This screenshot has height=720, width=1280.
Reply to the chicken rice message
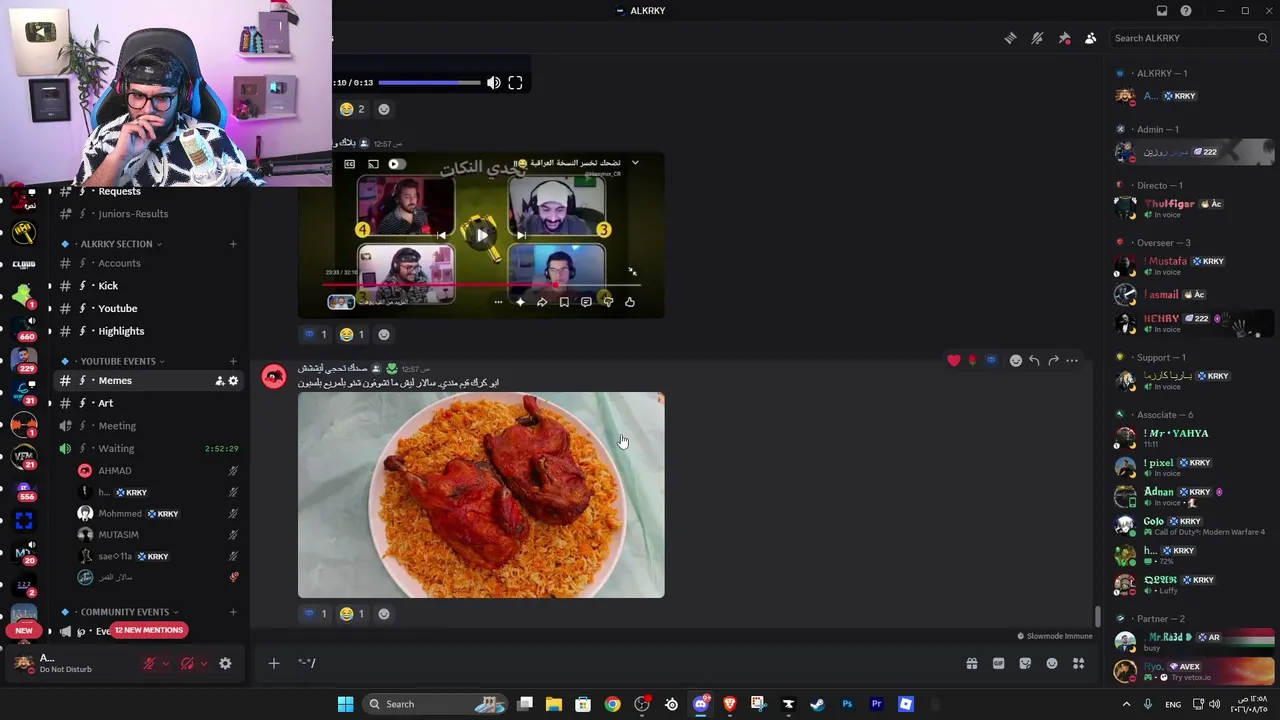pyautogui.click(x=1034, y=360)
